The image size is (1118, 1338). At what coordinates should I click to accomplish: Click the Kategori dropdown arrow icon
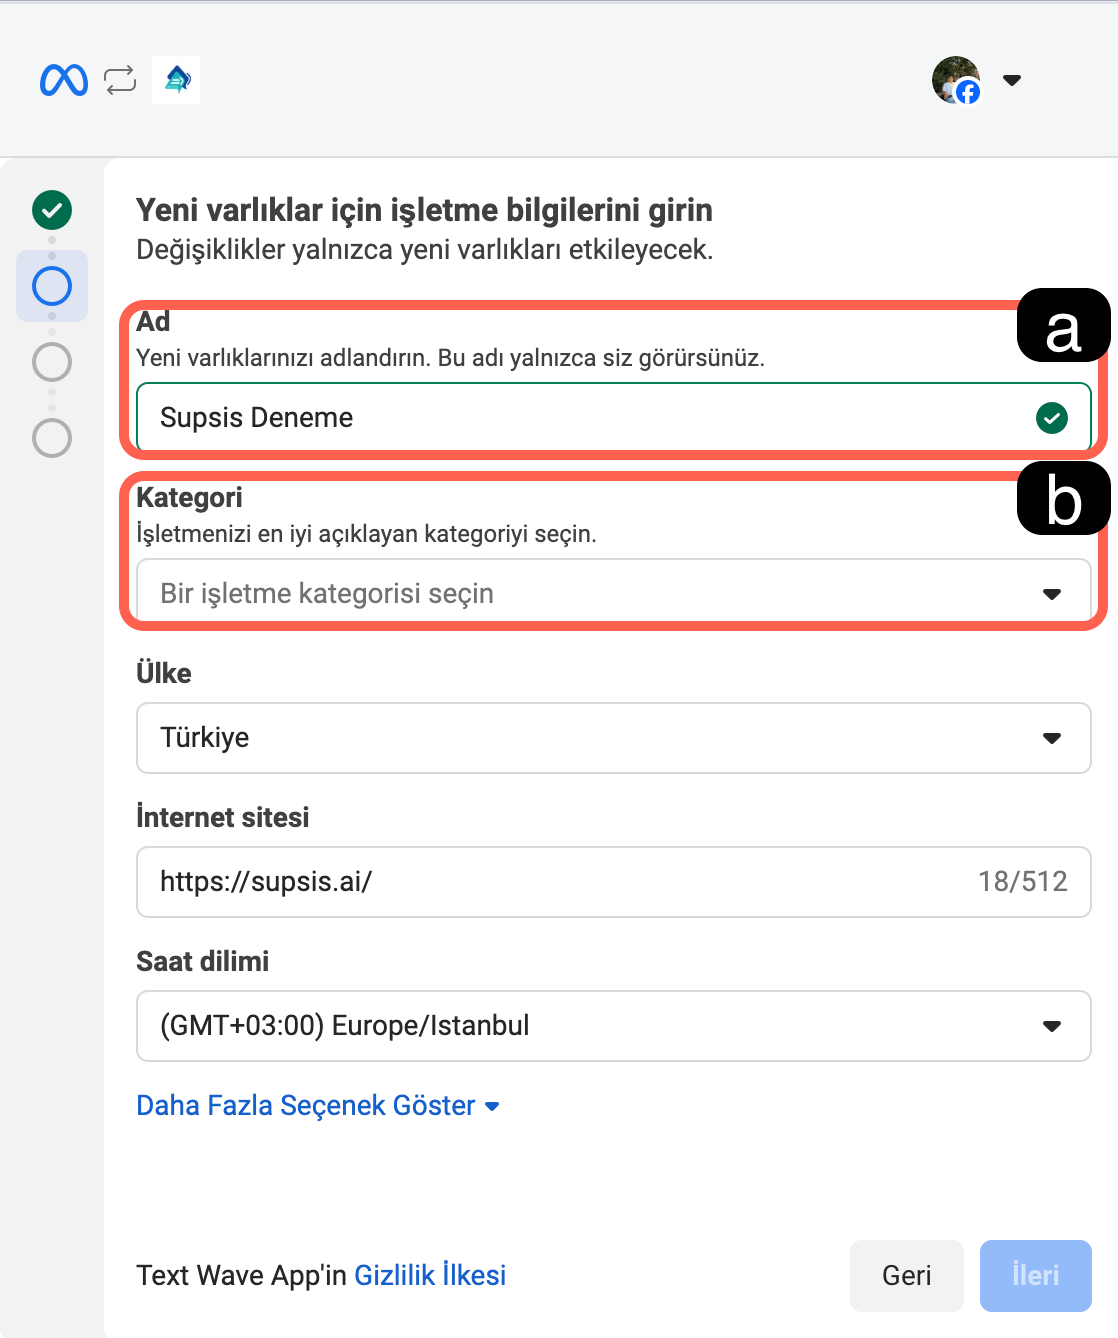tap(1051, 594)
